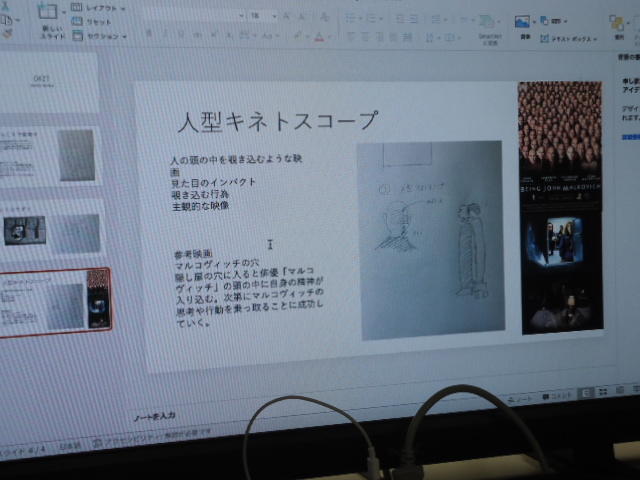Viewport: 640px width, 480px height.
Task: Click the text line 主観的な映像
Action: tap(200, 206)
